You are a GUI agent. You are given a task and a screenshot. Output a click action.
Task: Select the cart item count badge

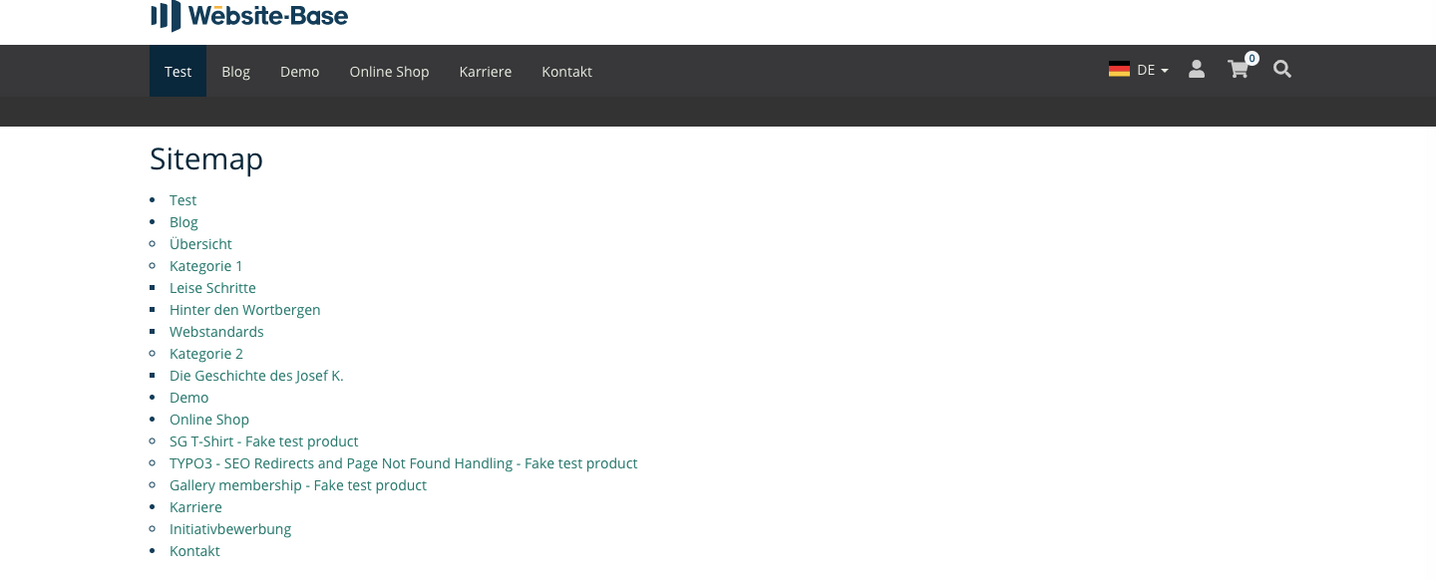coord(1251,57)
